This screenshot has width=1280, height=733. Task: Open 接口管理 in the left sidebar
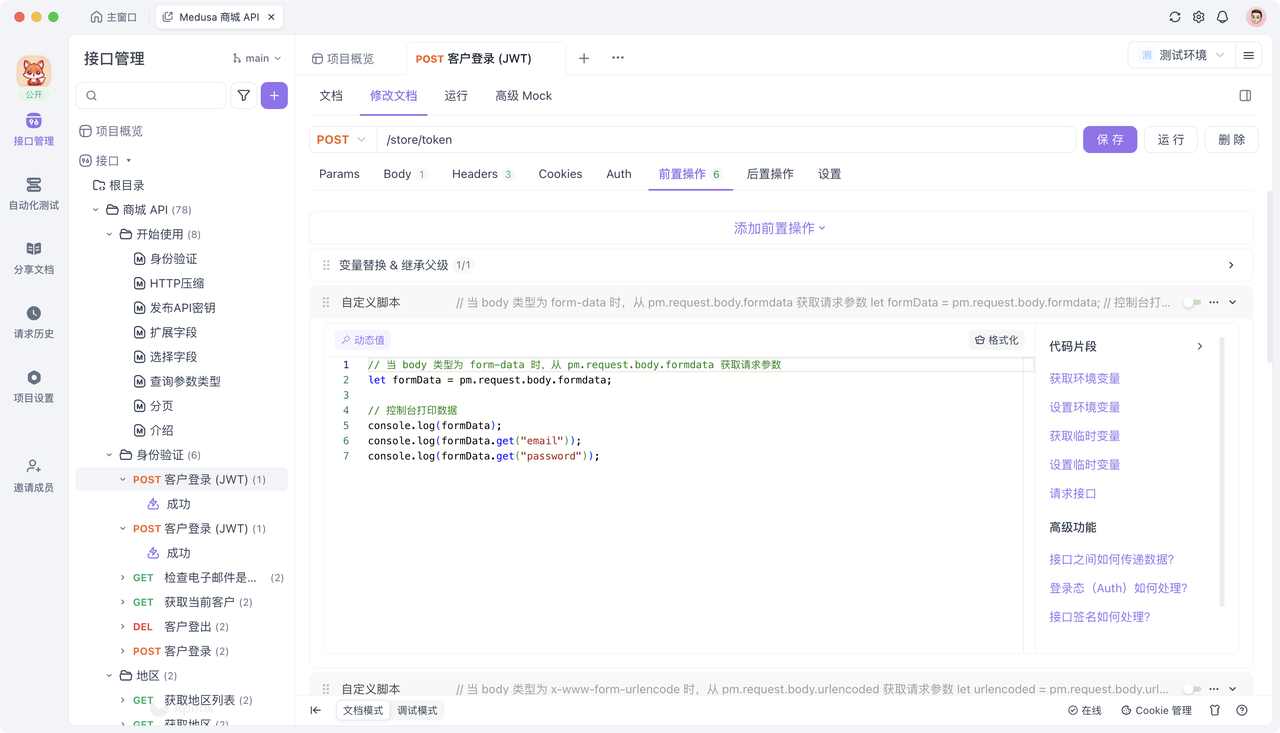pos(34,130)
